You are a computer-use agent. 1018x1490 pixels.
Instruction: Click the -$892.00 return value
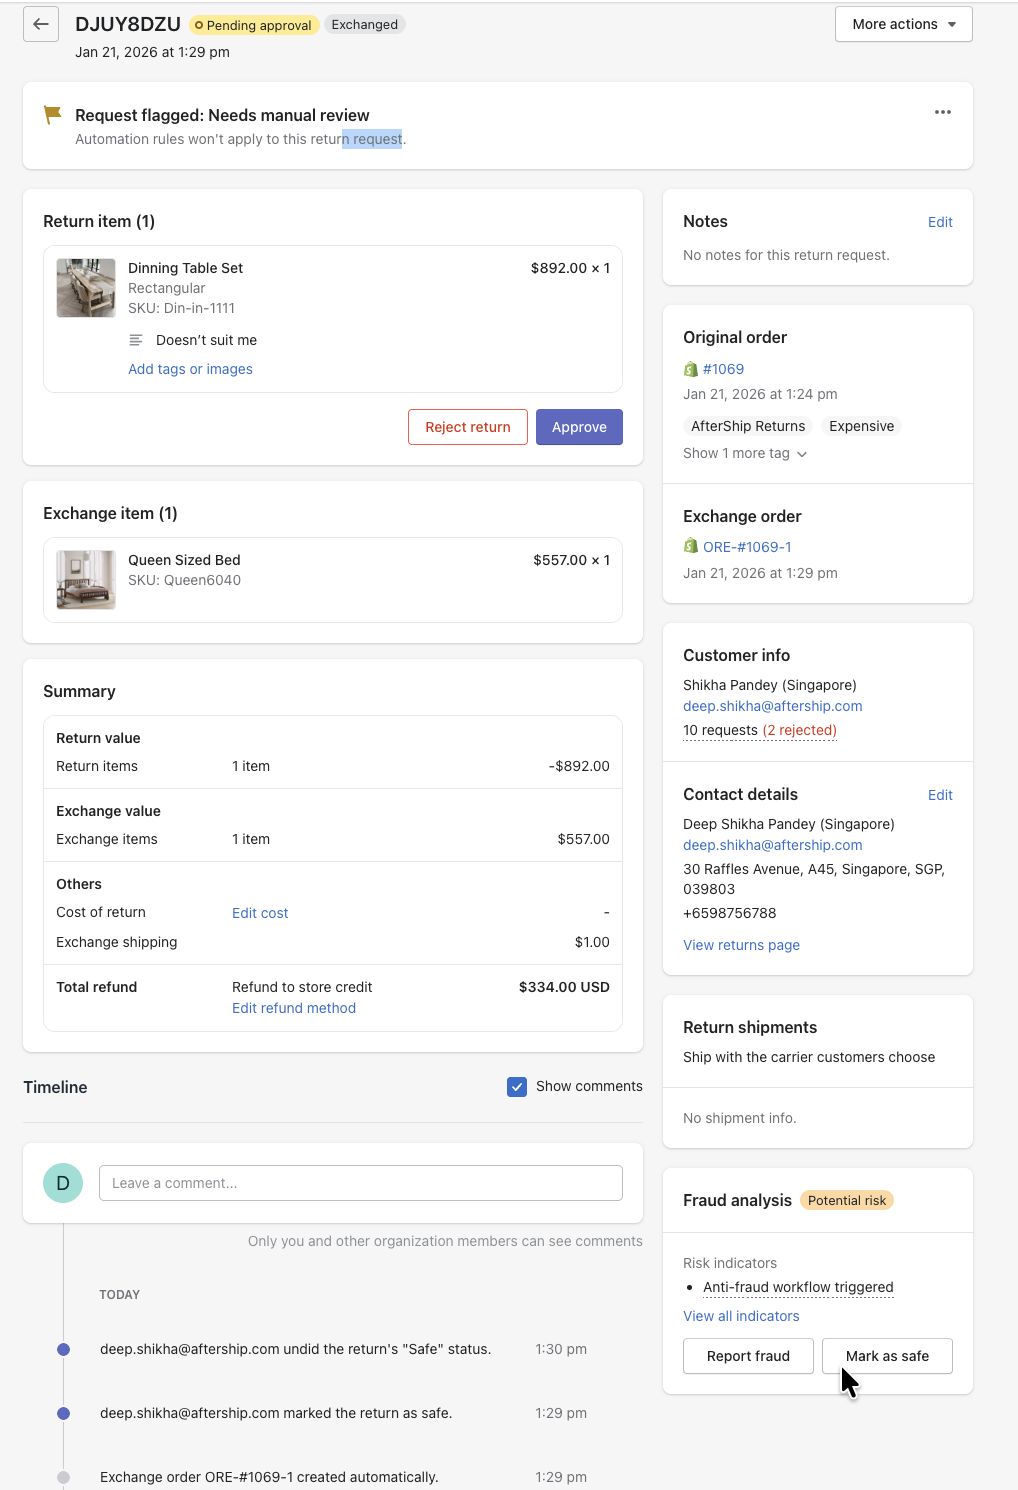(579, 766)
